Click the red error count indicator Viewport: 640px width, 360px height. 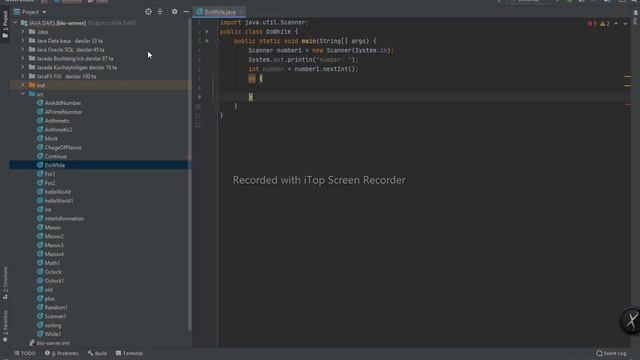(x=592, y=24)
